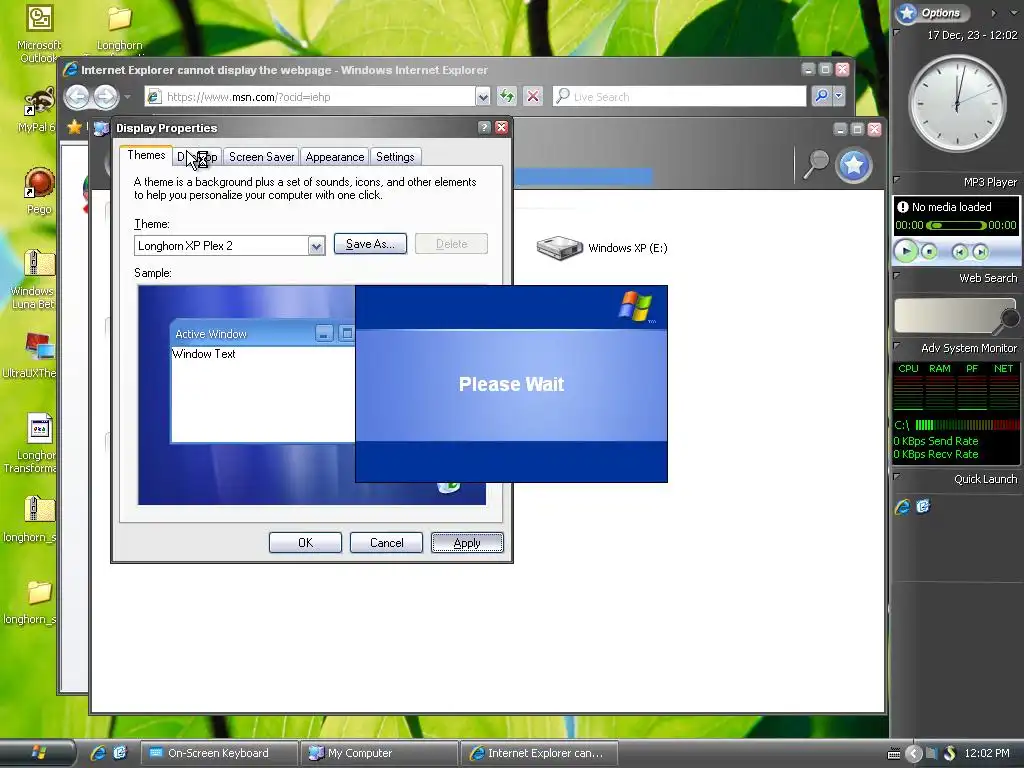The image size is (1024, 768).
Task: Stop playback in the MP3 Player
Action: (x=929, y=251)
